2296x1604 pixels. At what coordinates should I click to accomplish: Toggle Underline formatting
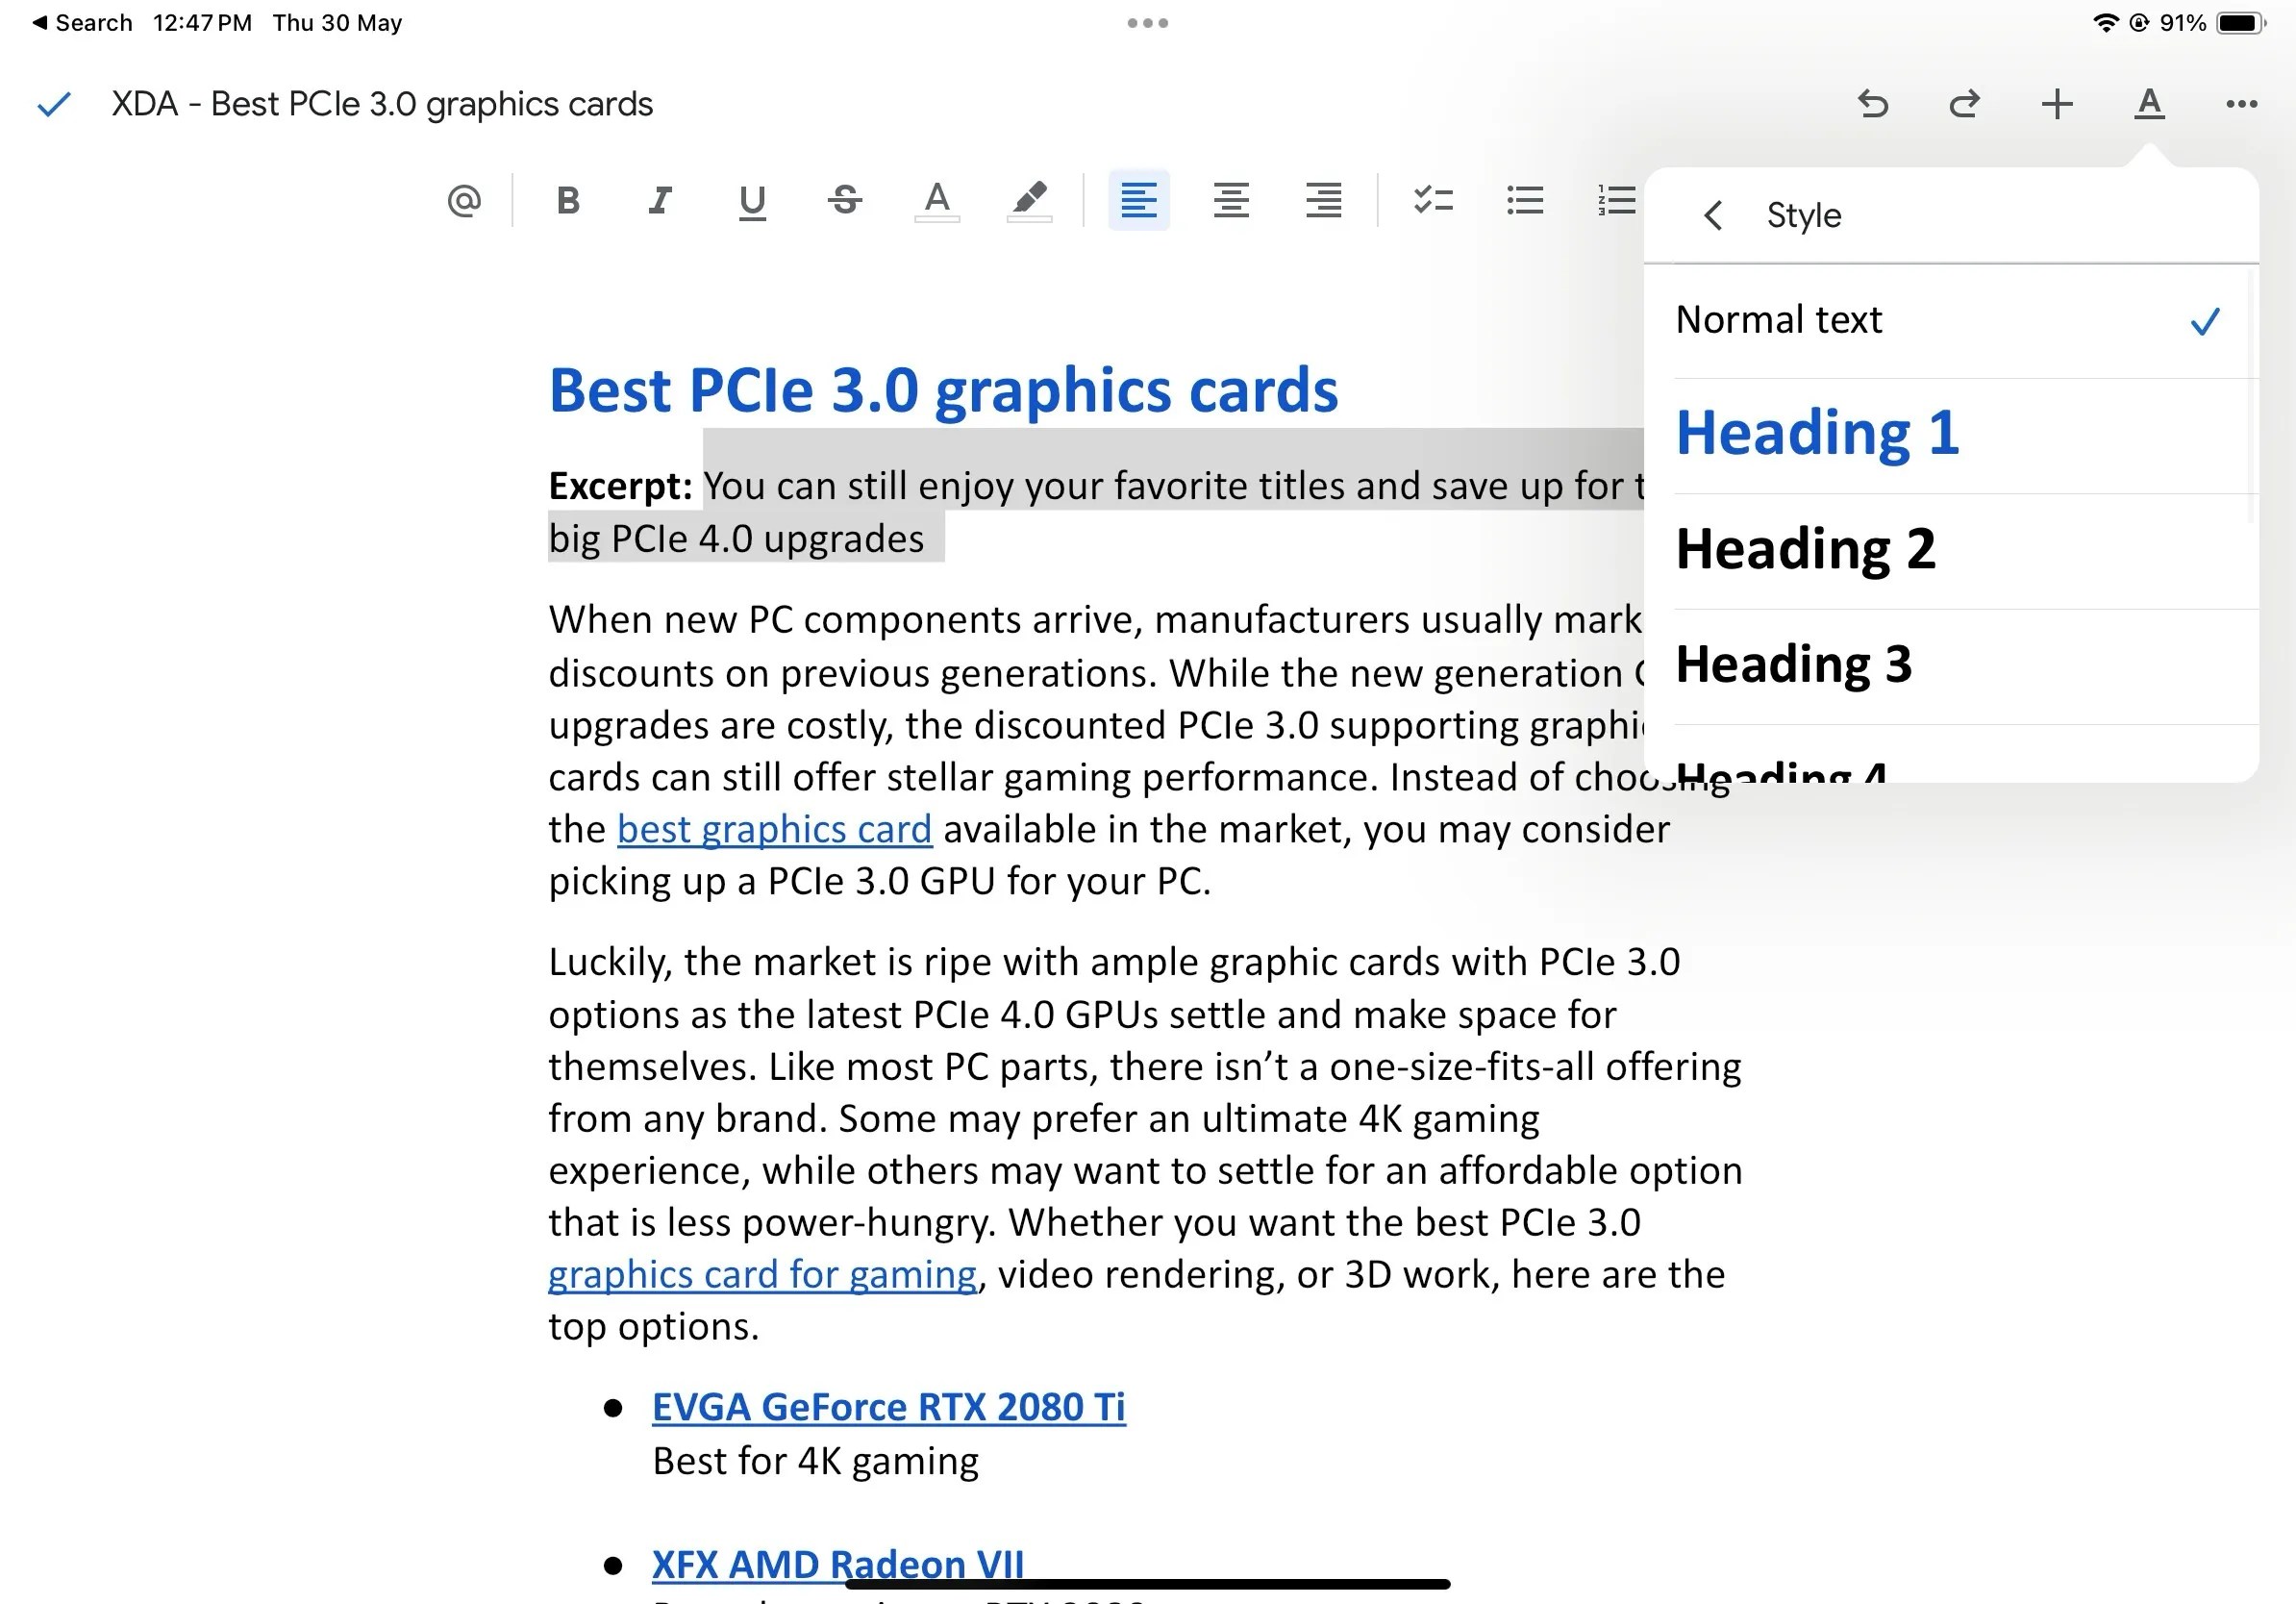tap(752, 202)
